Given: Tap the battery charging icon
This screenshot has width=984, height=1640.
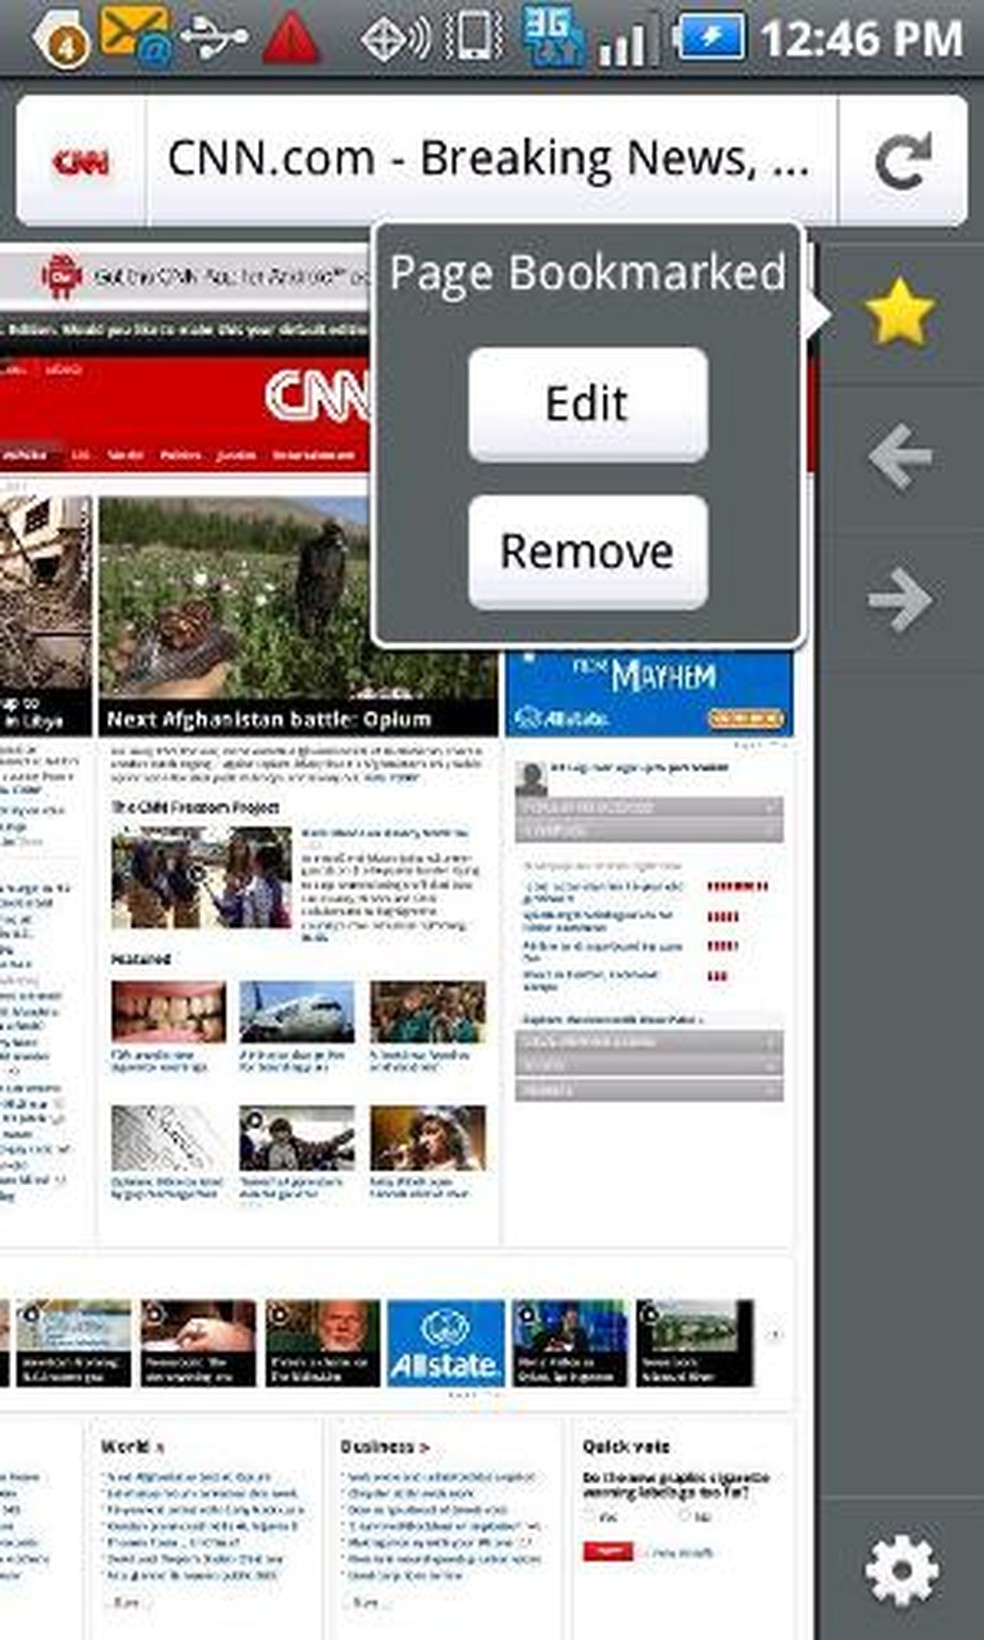Looking at the screenshot, I should click(708, 38).
